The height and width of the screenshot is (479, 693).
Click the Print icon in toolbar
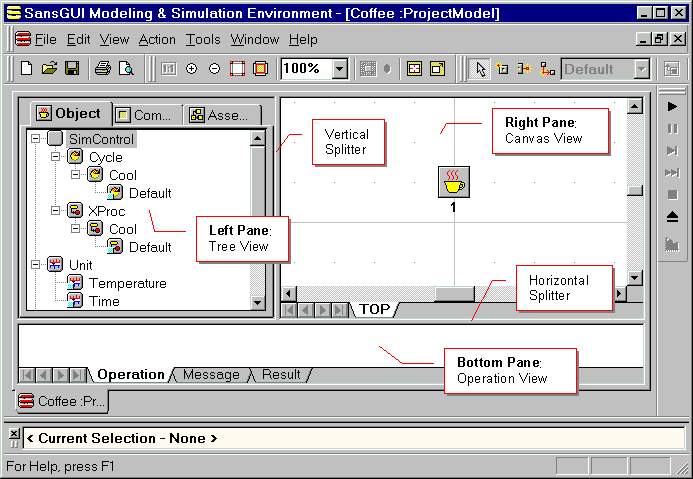click(x=102, y=69)
